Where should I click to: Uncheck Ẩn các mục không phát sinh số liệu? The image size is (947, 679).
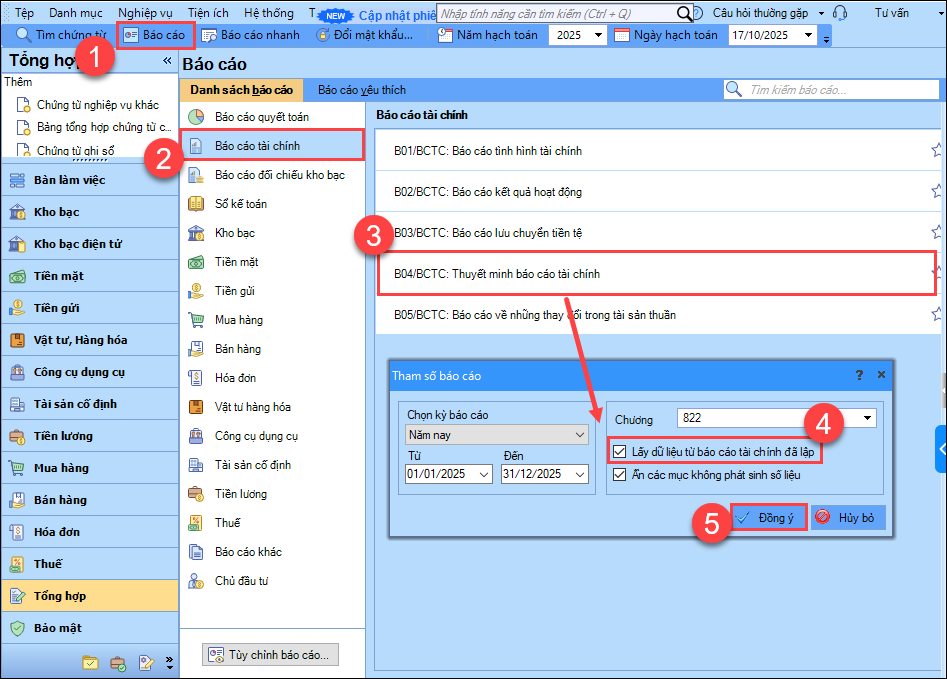(x=621, y=474)
